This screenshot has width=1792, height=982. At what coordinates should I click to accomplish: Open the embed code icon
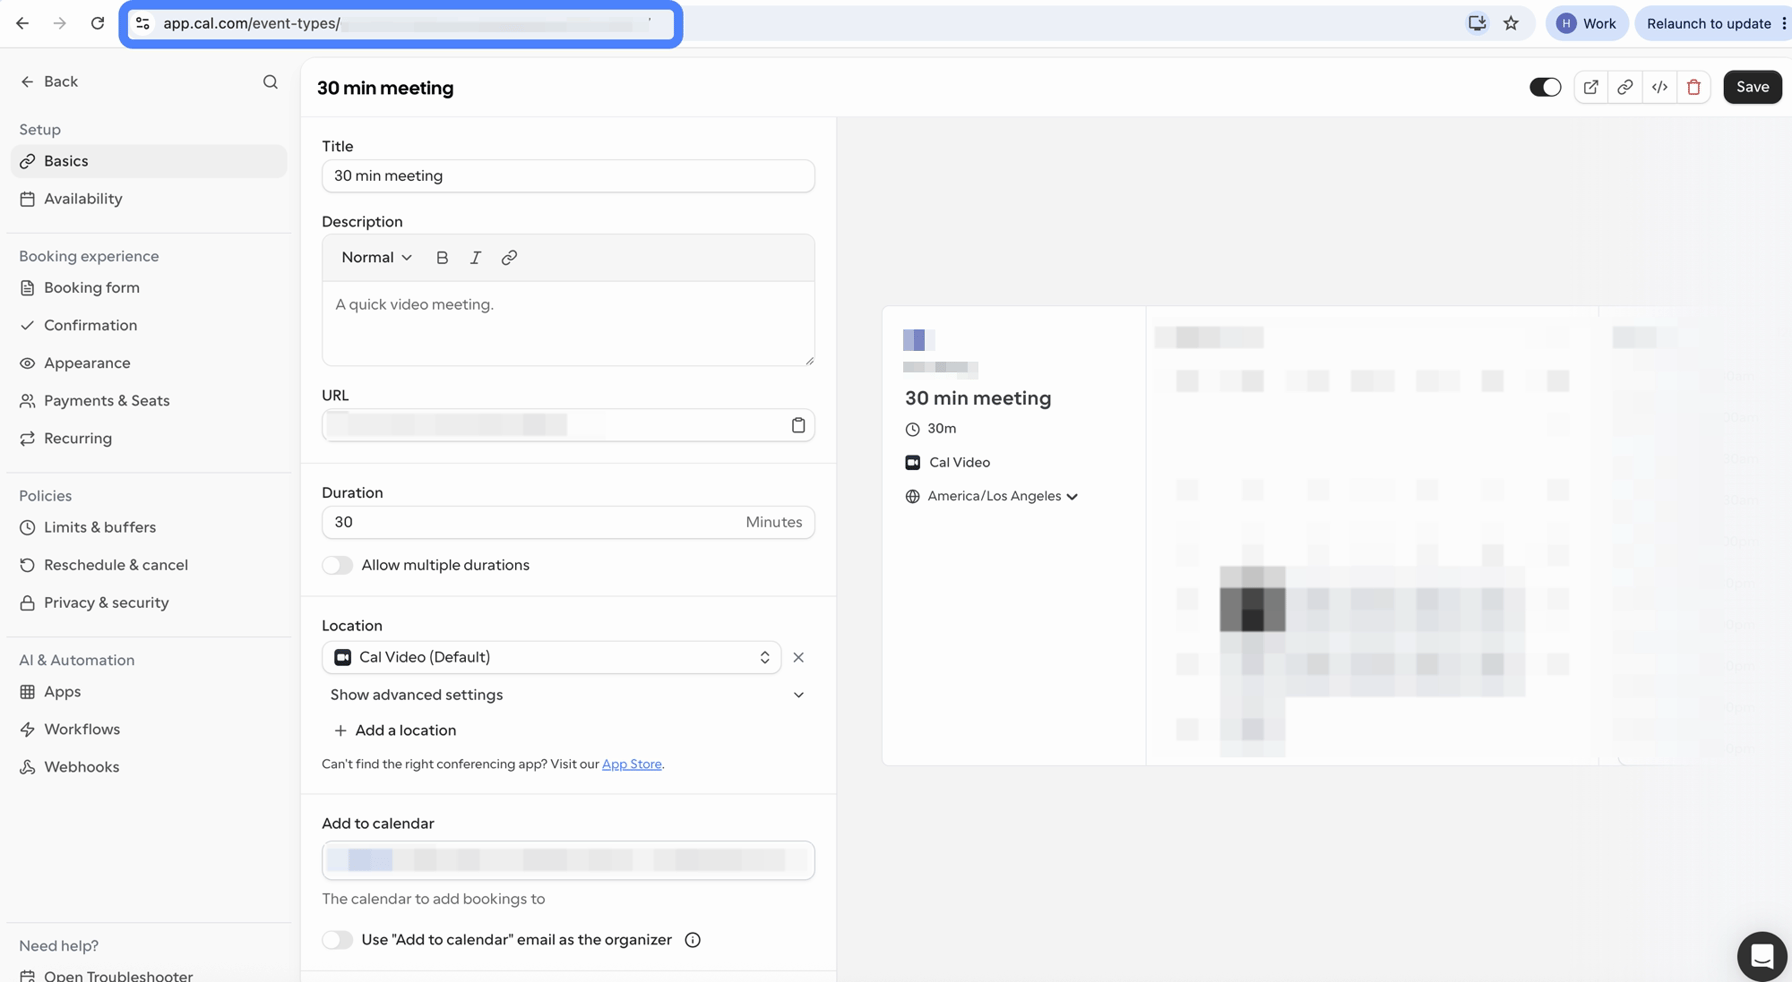click(x=1659, y=87)
